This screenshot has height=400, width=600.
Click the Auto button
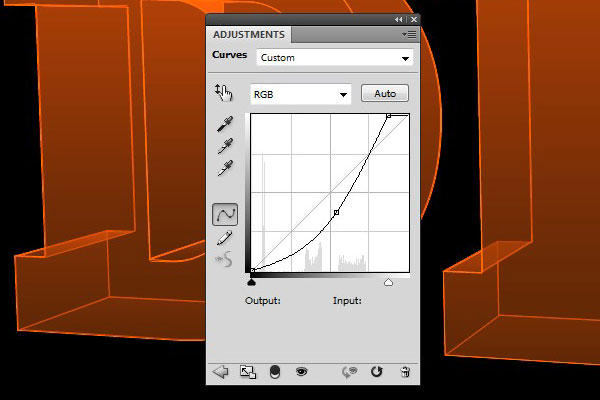click(385, 93)
